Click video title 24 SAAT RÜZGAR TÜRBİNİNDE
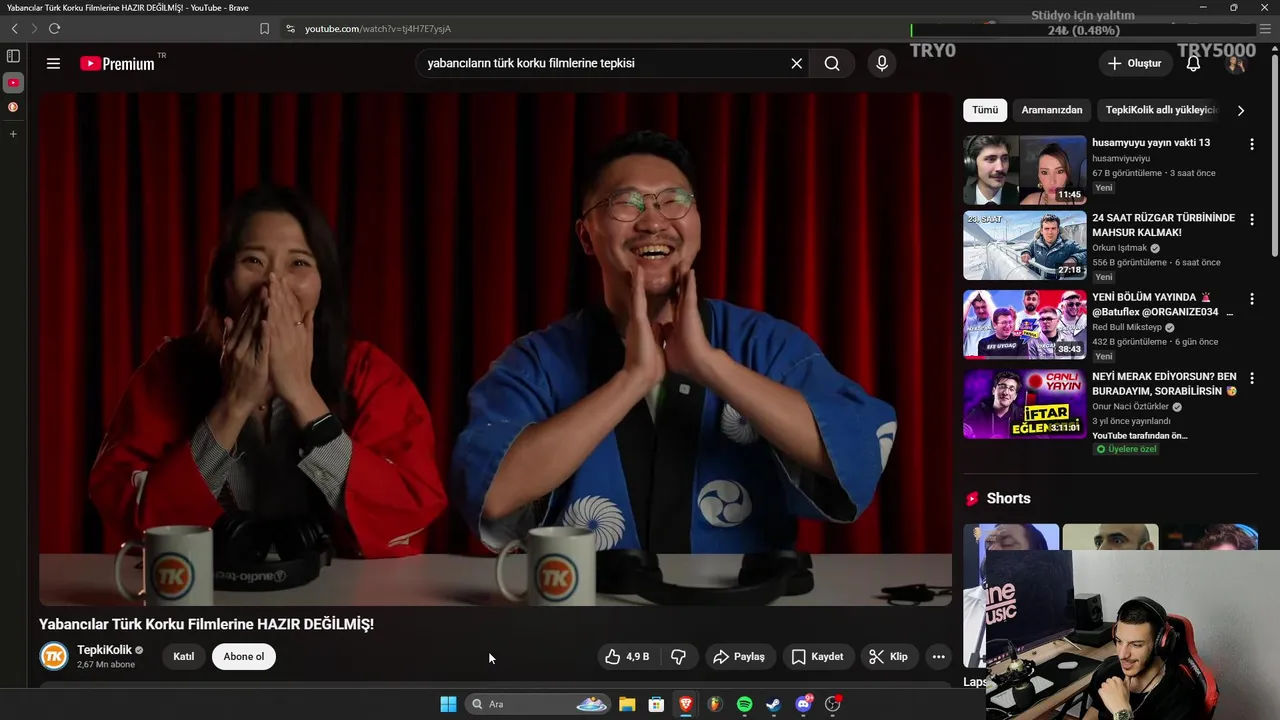1280x720 pixels. coord(1163,225)
